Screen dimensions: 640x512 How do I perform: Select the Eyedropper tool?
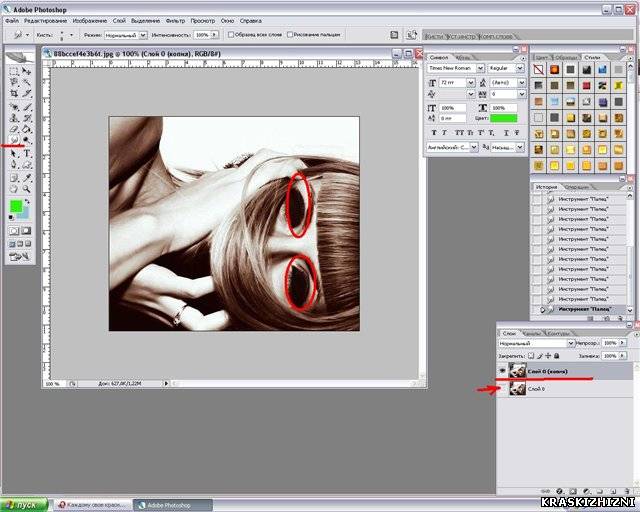(x=27, y=178)
